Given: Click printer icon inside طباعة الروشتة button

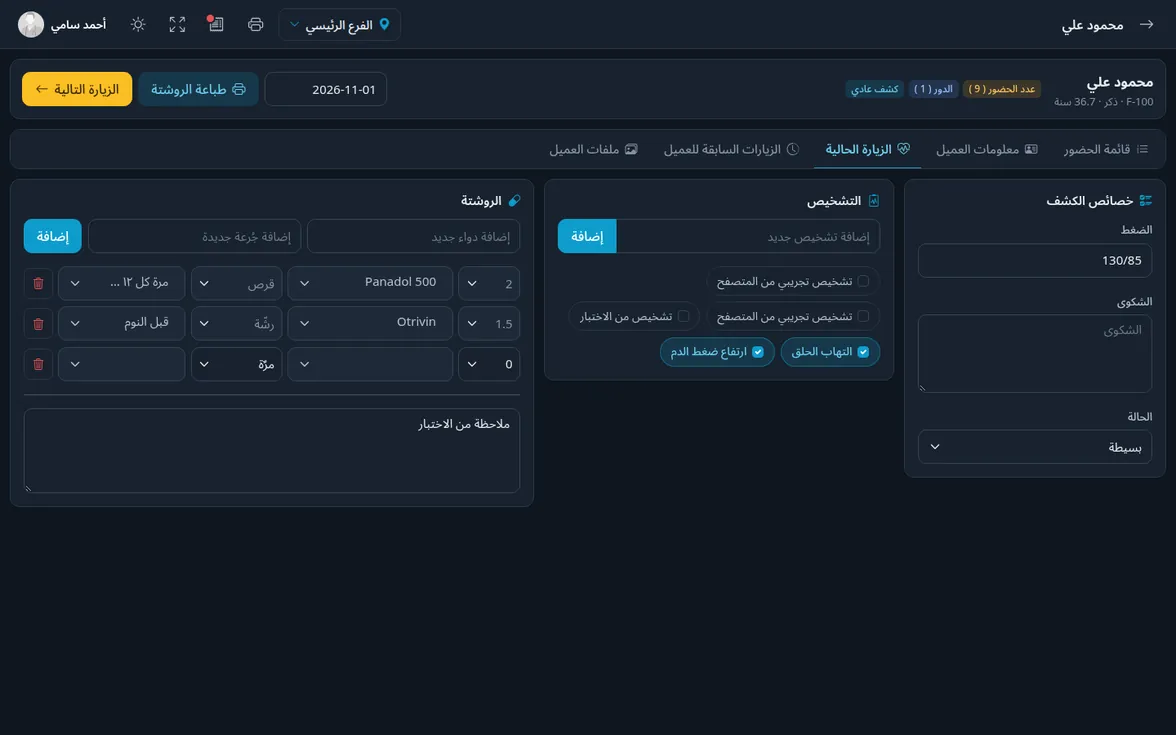Looking at the screenshot, I should pos(239,89).
